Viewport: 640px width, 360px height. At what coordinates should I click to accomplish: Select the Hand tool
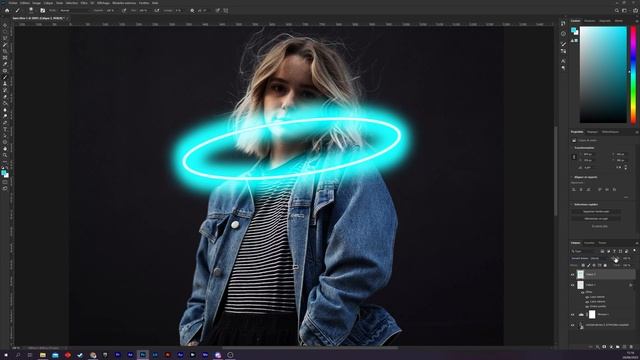[5, 149]
